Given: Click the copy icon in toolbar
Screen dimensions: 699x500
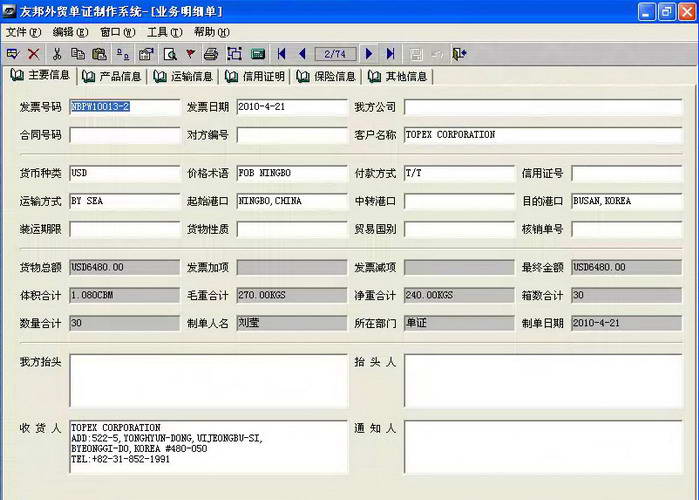Looking at the screenshot, I should point(78,54).
